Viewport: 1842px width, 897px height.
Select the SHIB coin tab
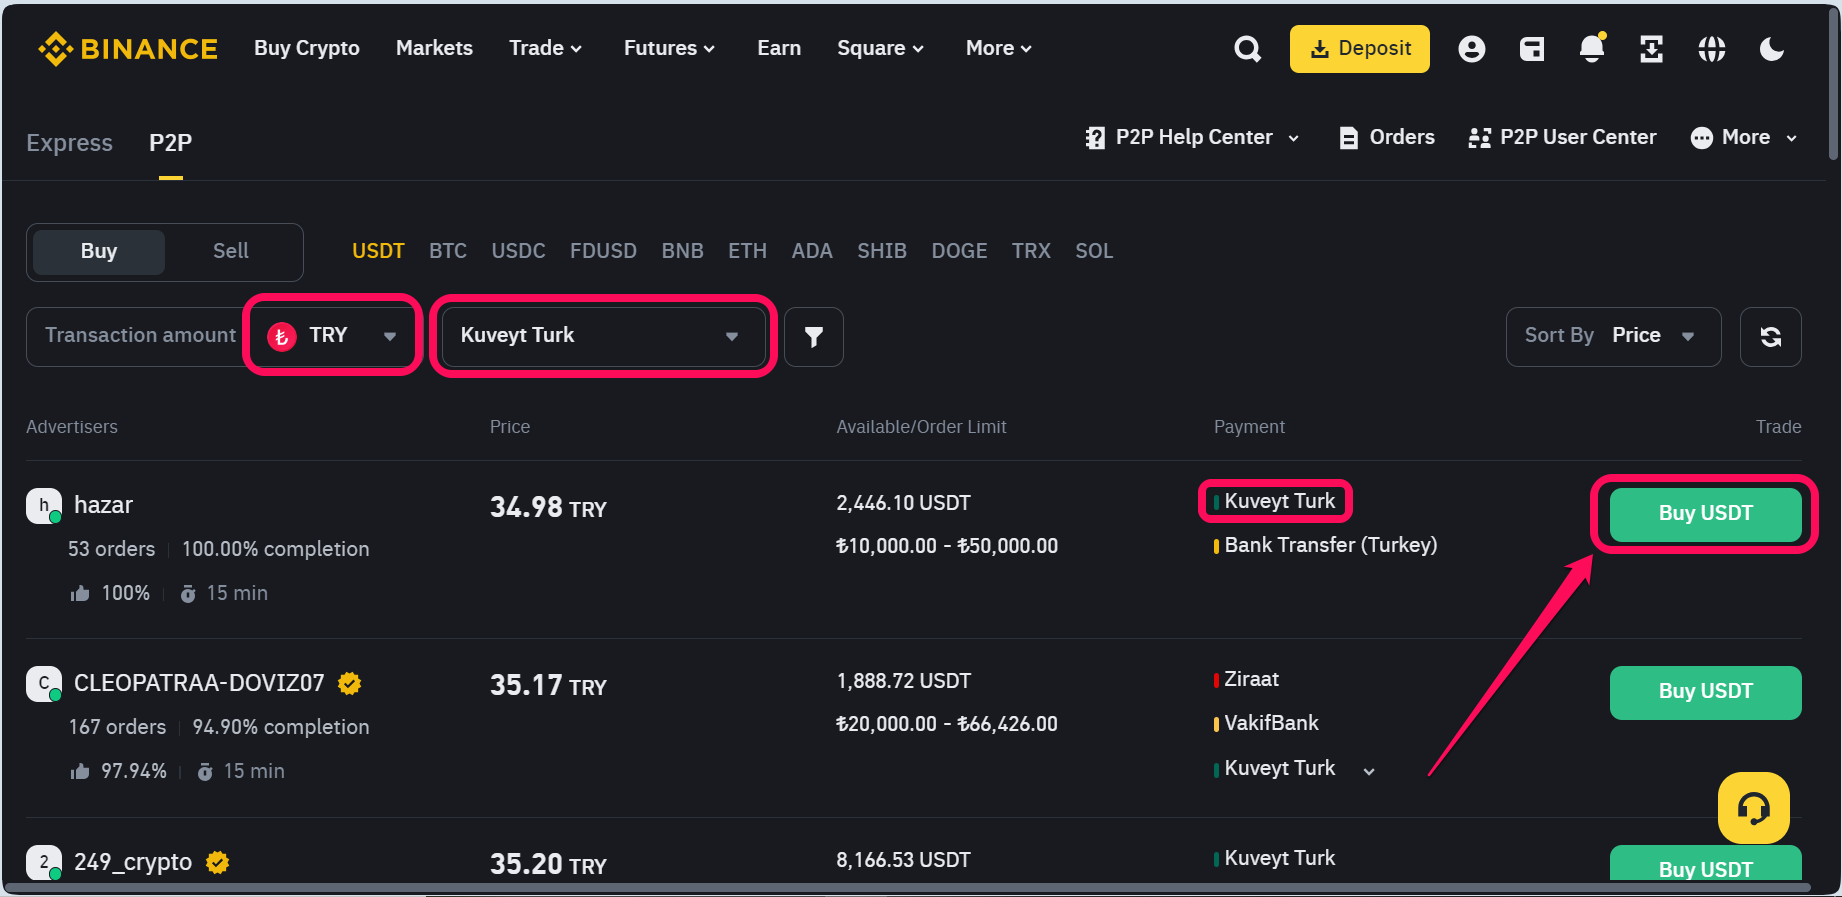[x=882, y=251]
